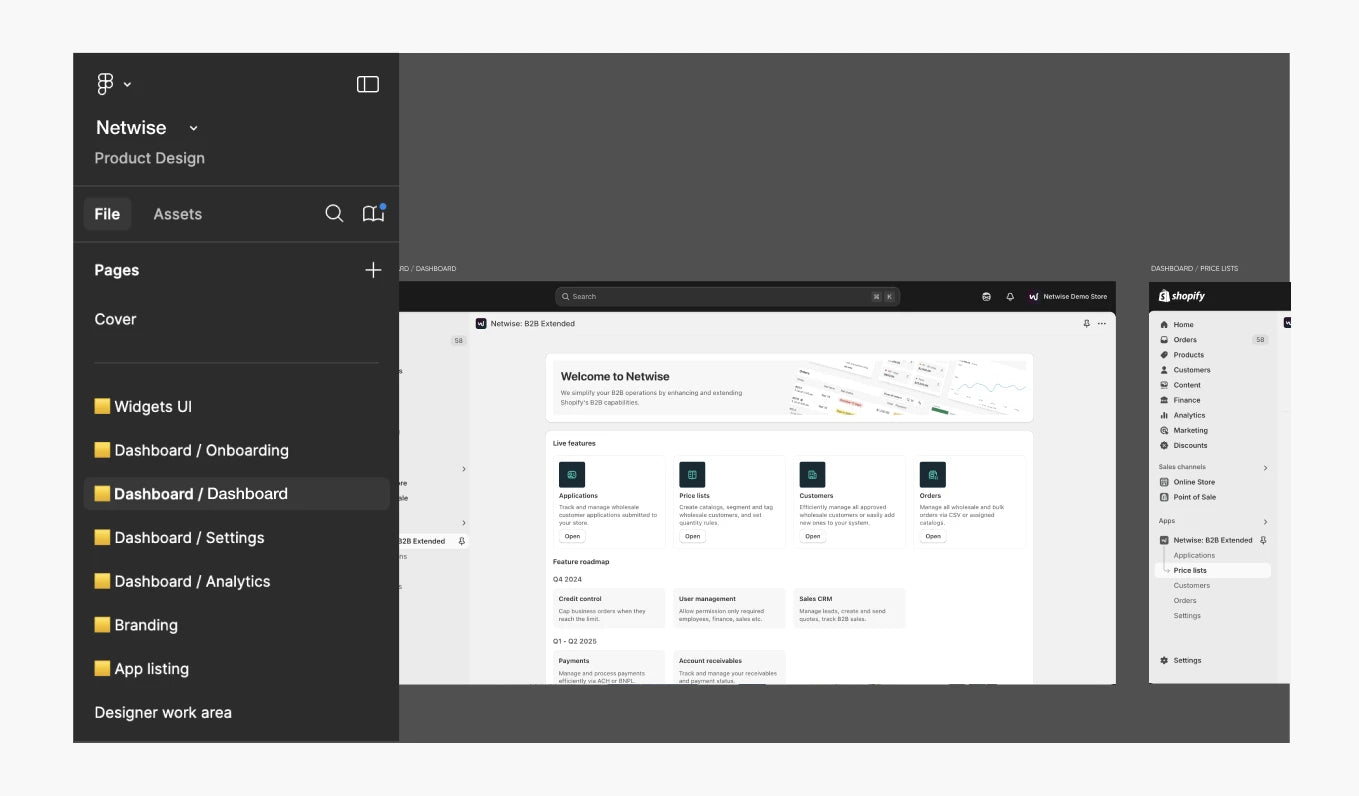This screenshot has width=1359, height=796.
Task: Click the Price lists feature card icon
Action: (x=692, y=474)
